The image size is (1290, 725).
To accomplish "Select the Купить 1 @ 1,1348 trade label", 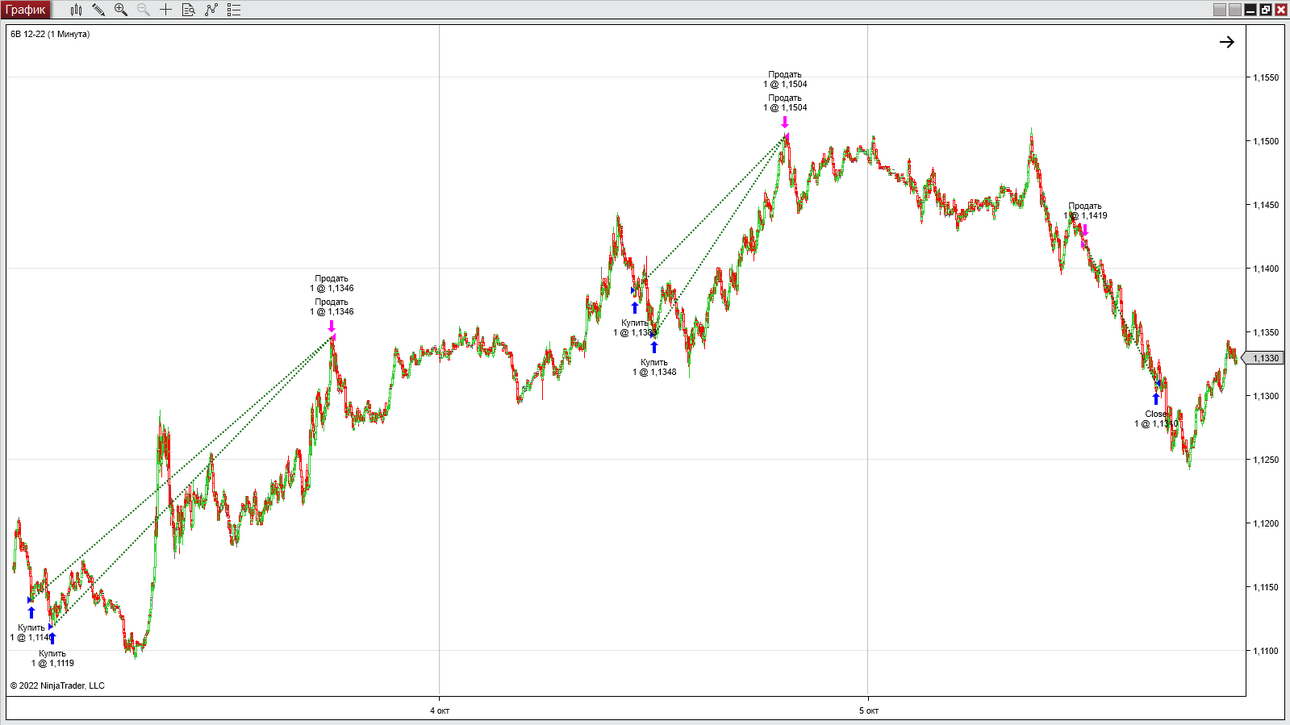I will point(654,367).
